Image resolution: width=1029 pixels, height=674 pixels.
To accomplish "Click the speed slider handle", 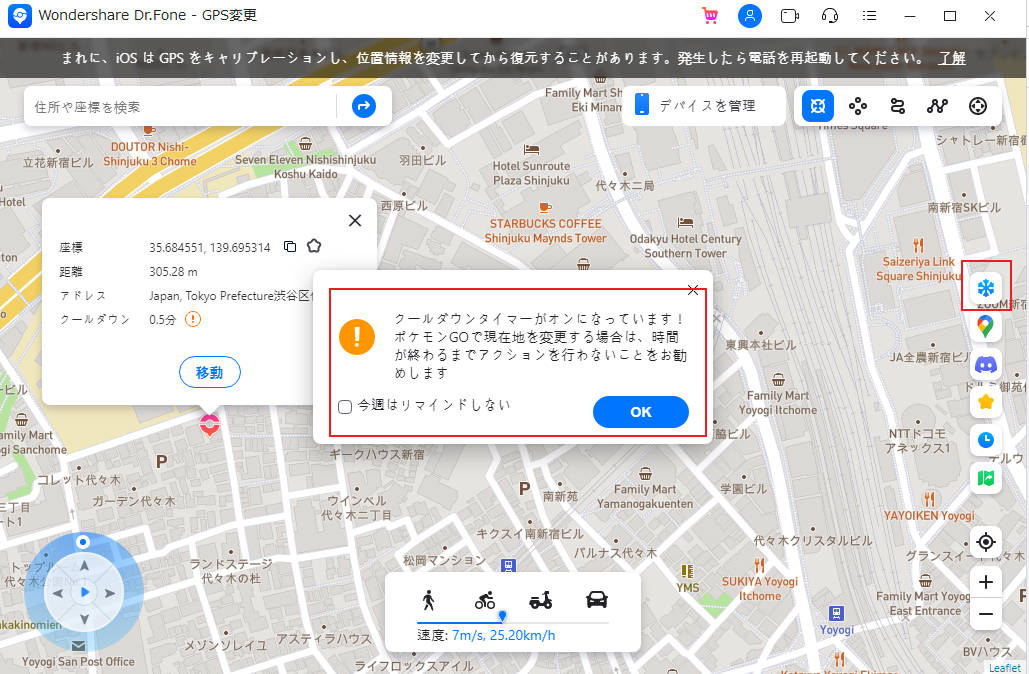I will [502, 616].
